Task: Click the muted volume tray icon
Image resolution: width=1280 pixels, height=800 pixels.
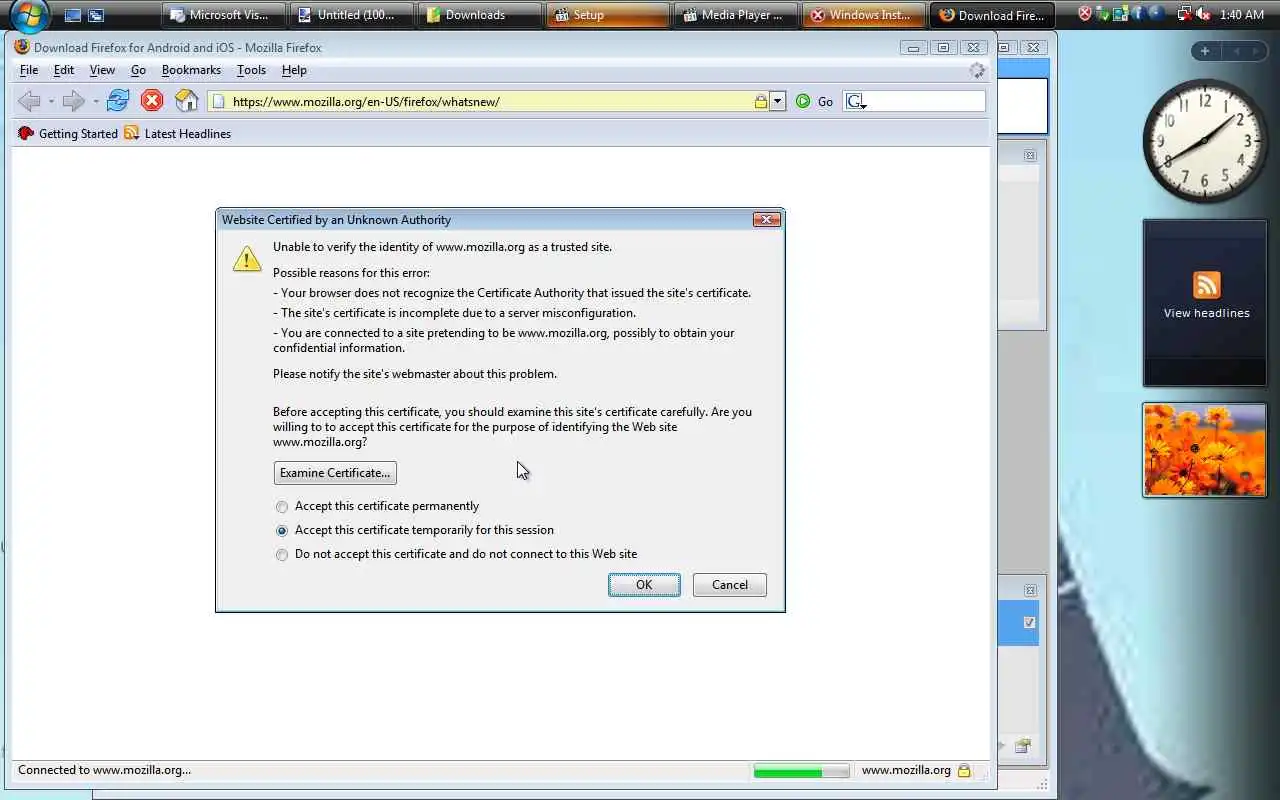Action: 1203,14
